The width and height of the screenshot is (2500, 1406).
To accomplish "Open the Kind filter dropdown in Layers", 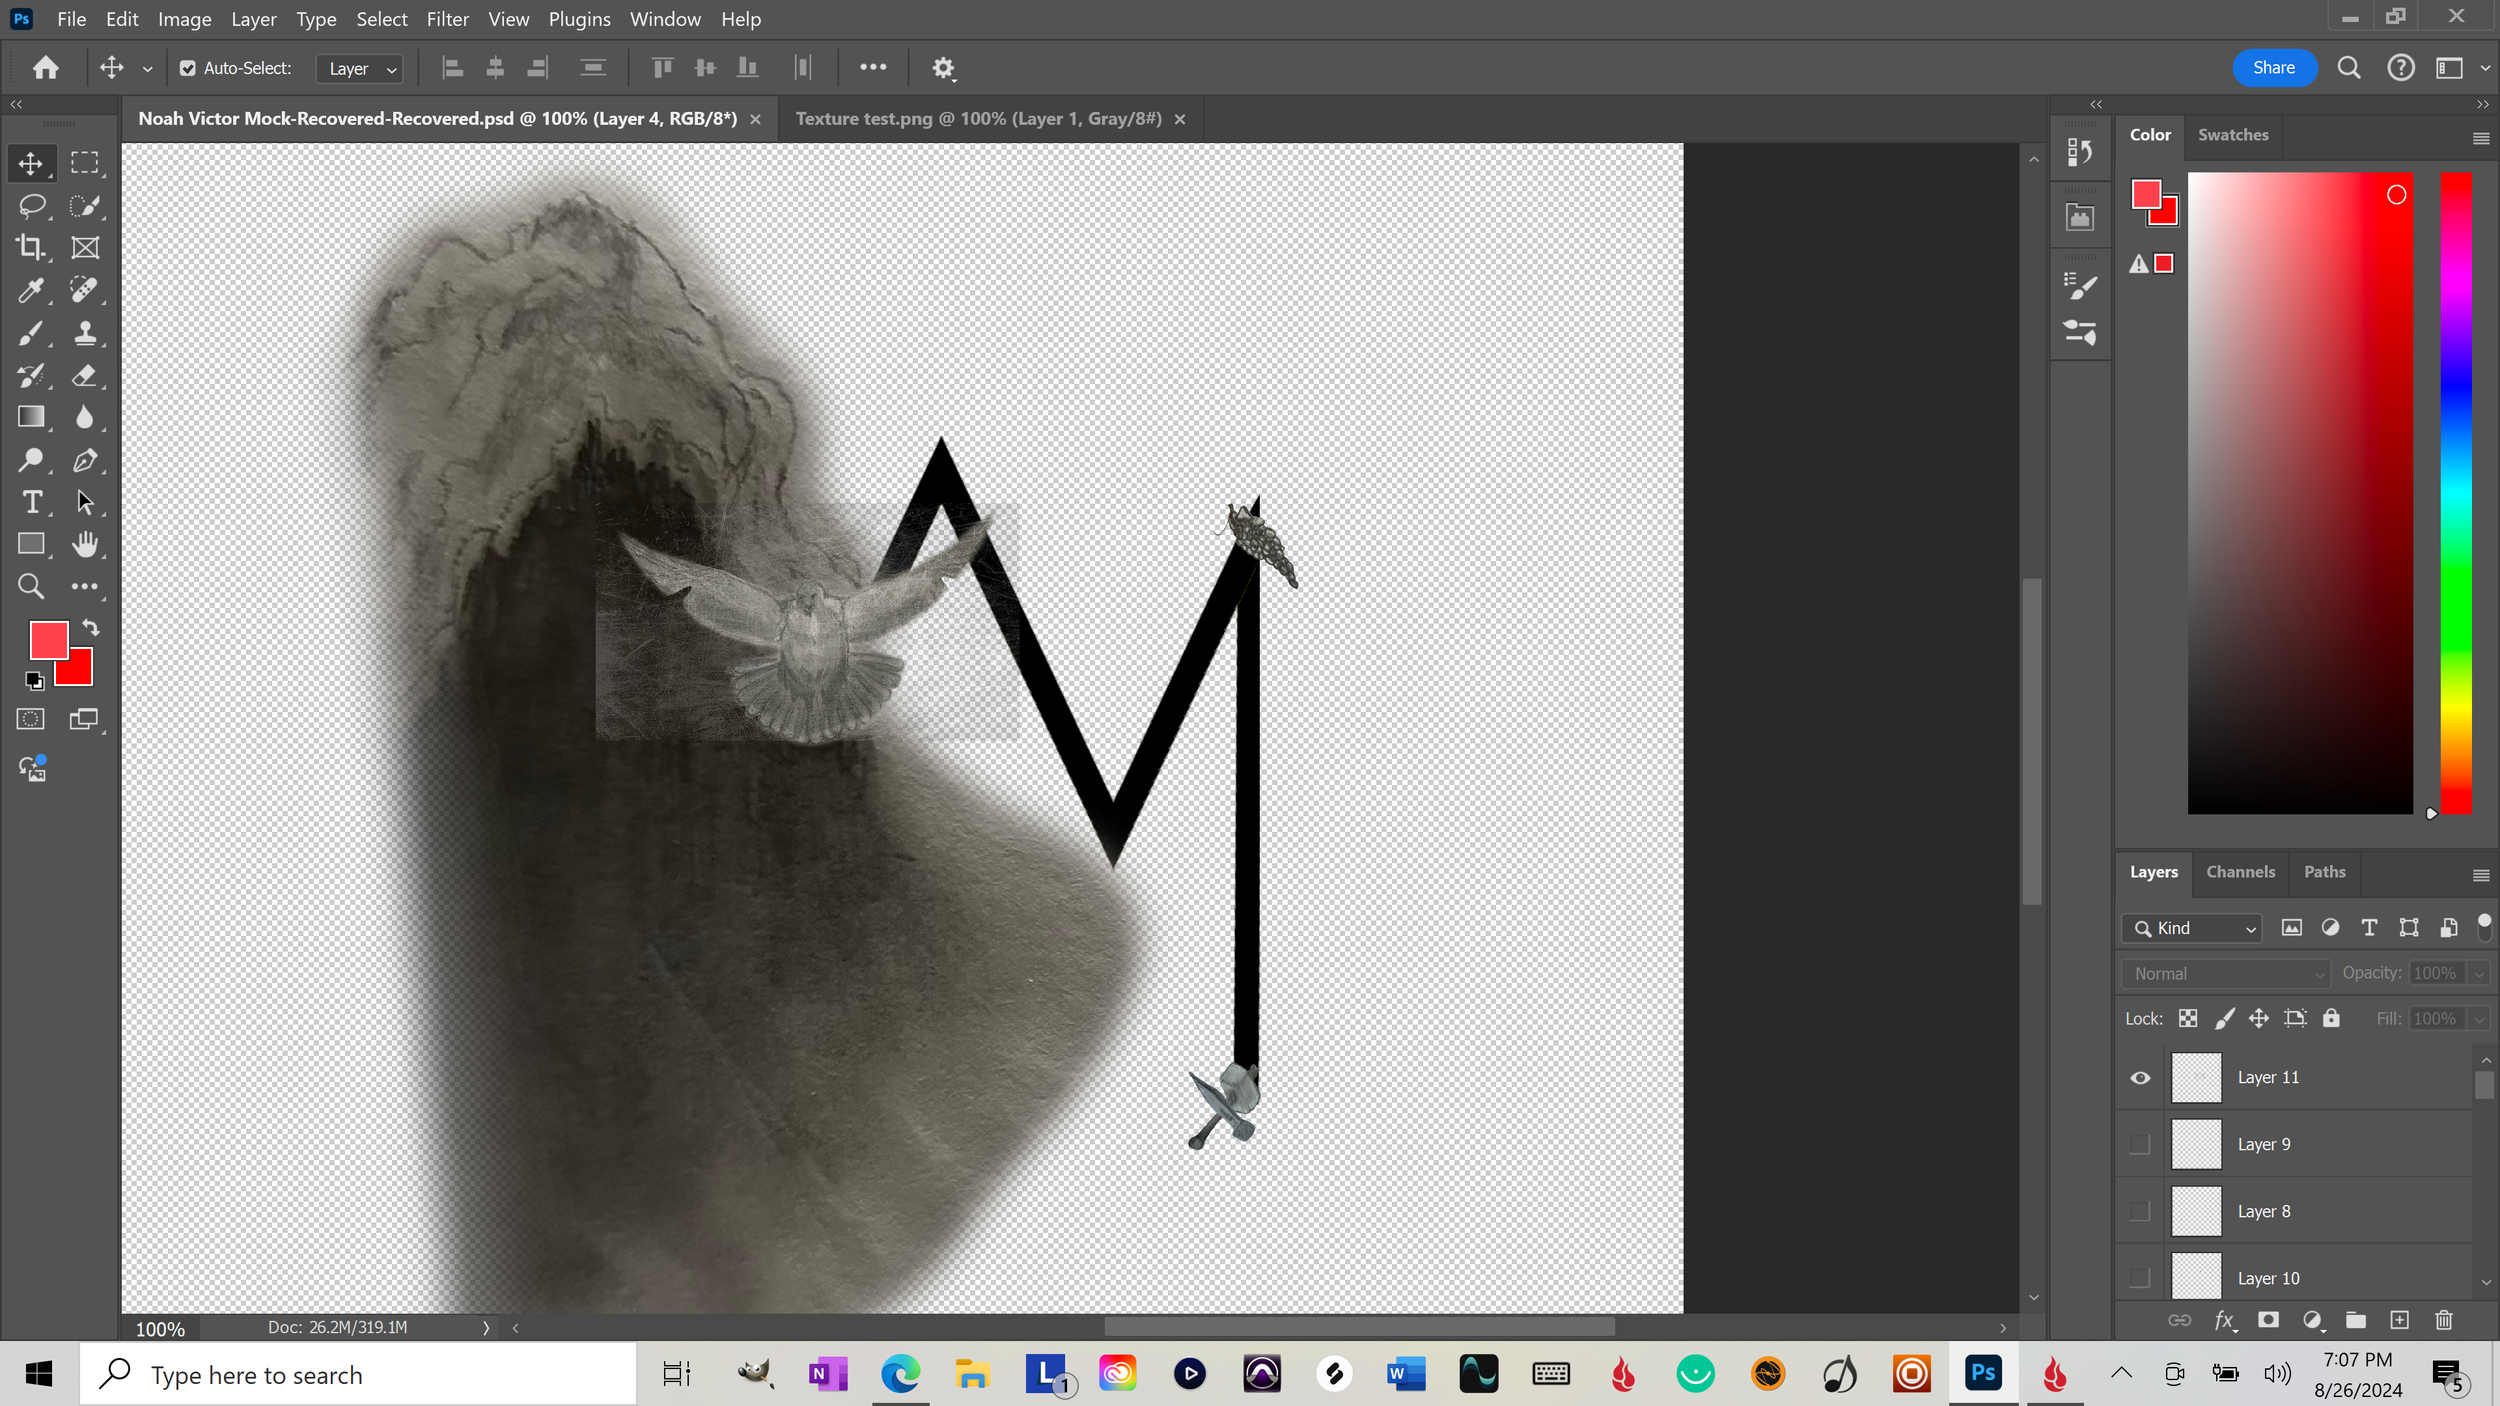I will (x=2194, y=929).
